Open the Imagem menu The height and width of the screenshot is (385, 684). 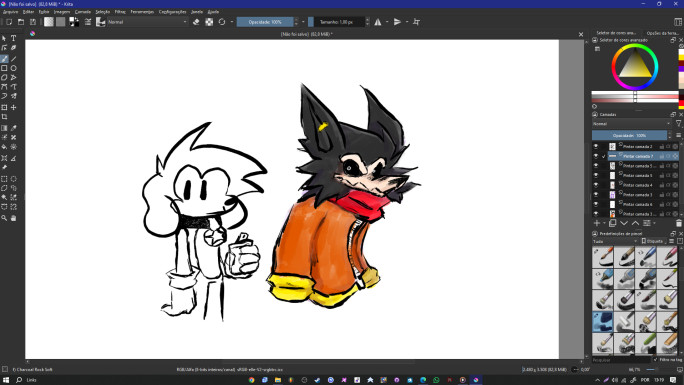pos(62,12)
